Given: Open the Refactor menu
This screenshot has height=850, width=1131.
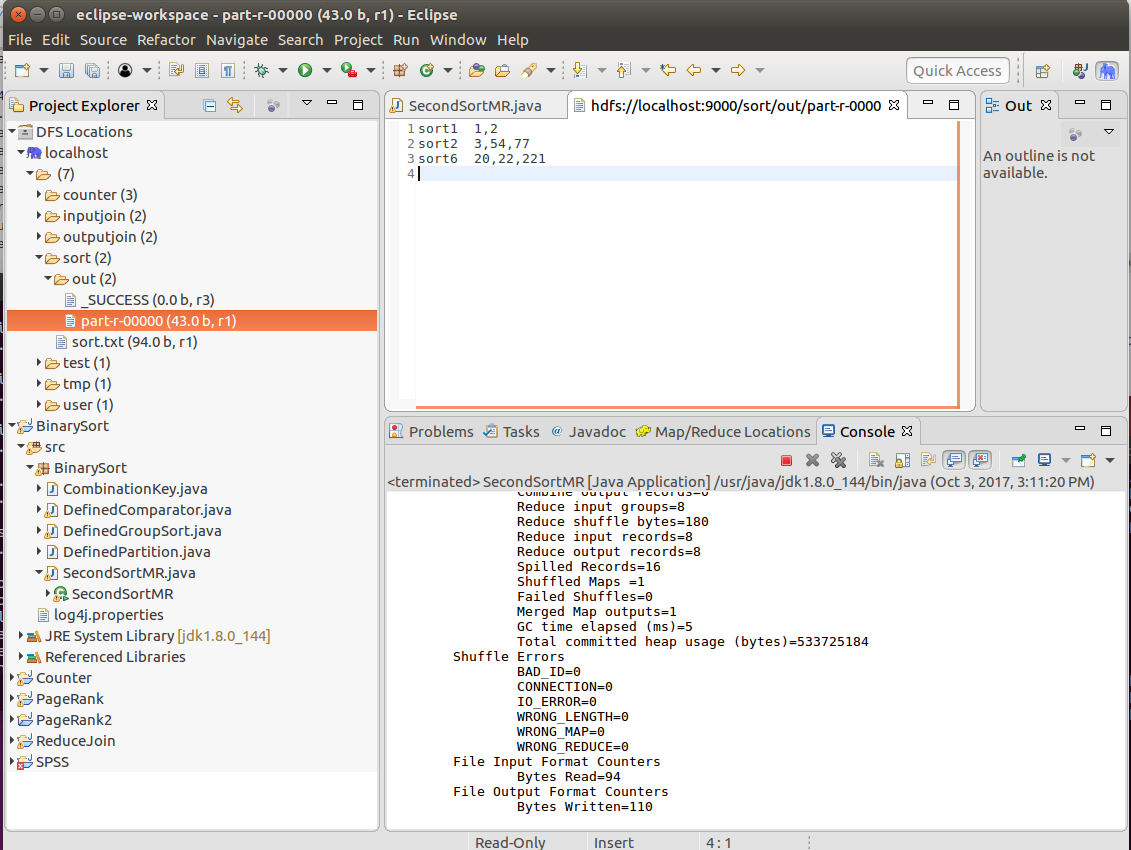Looking at the screenshot, I should (x=166, y=40).
